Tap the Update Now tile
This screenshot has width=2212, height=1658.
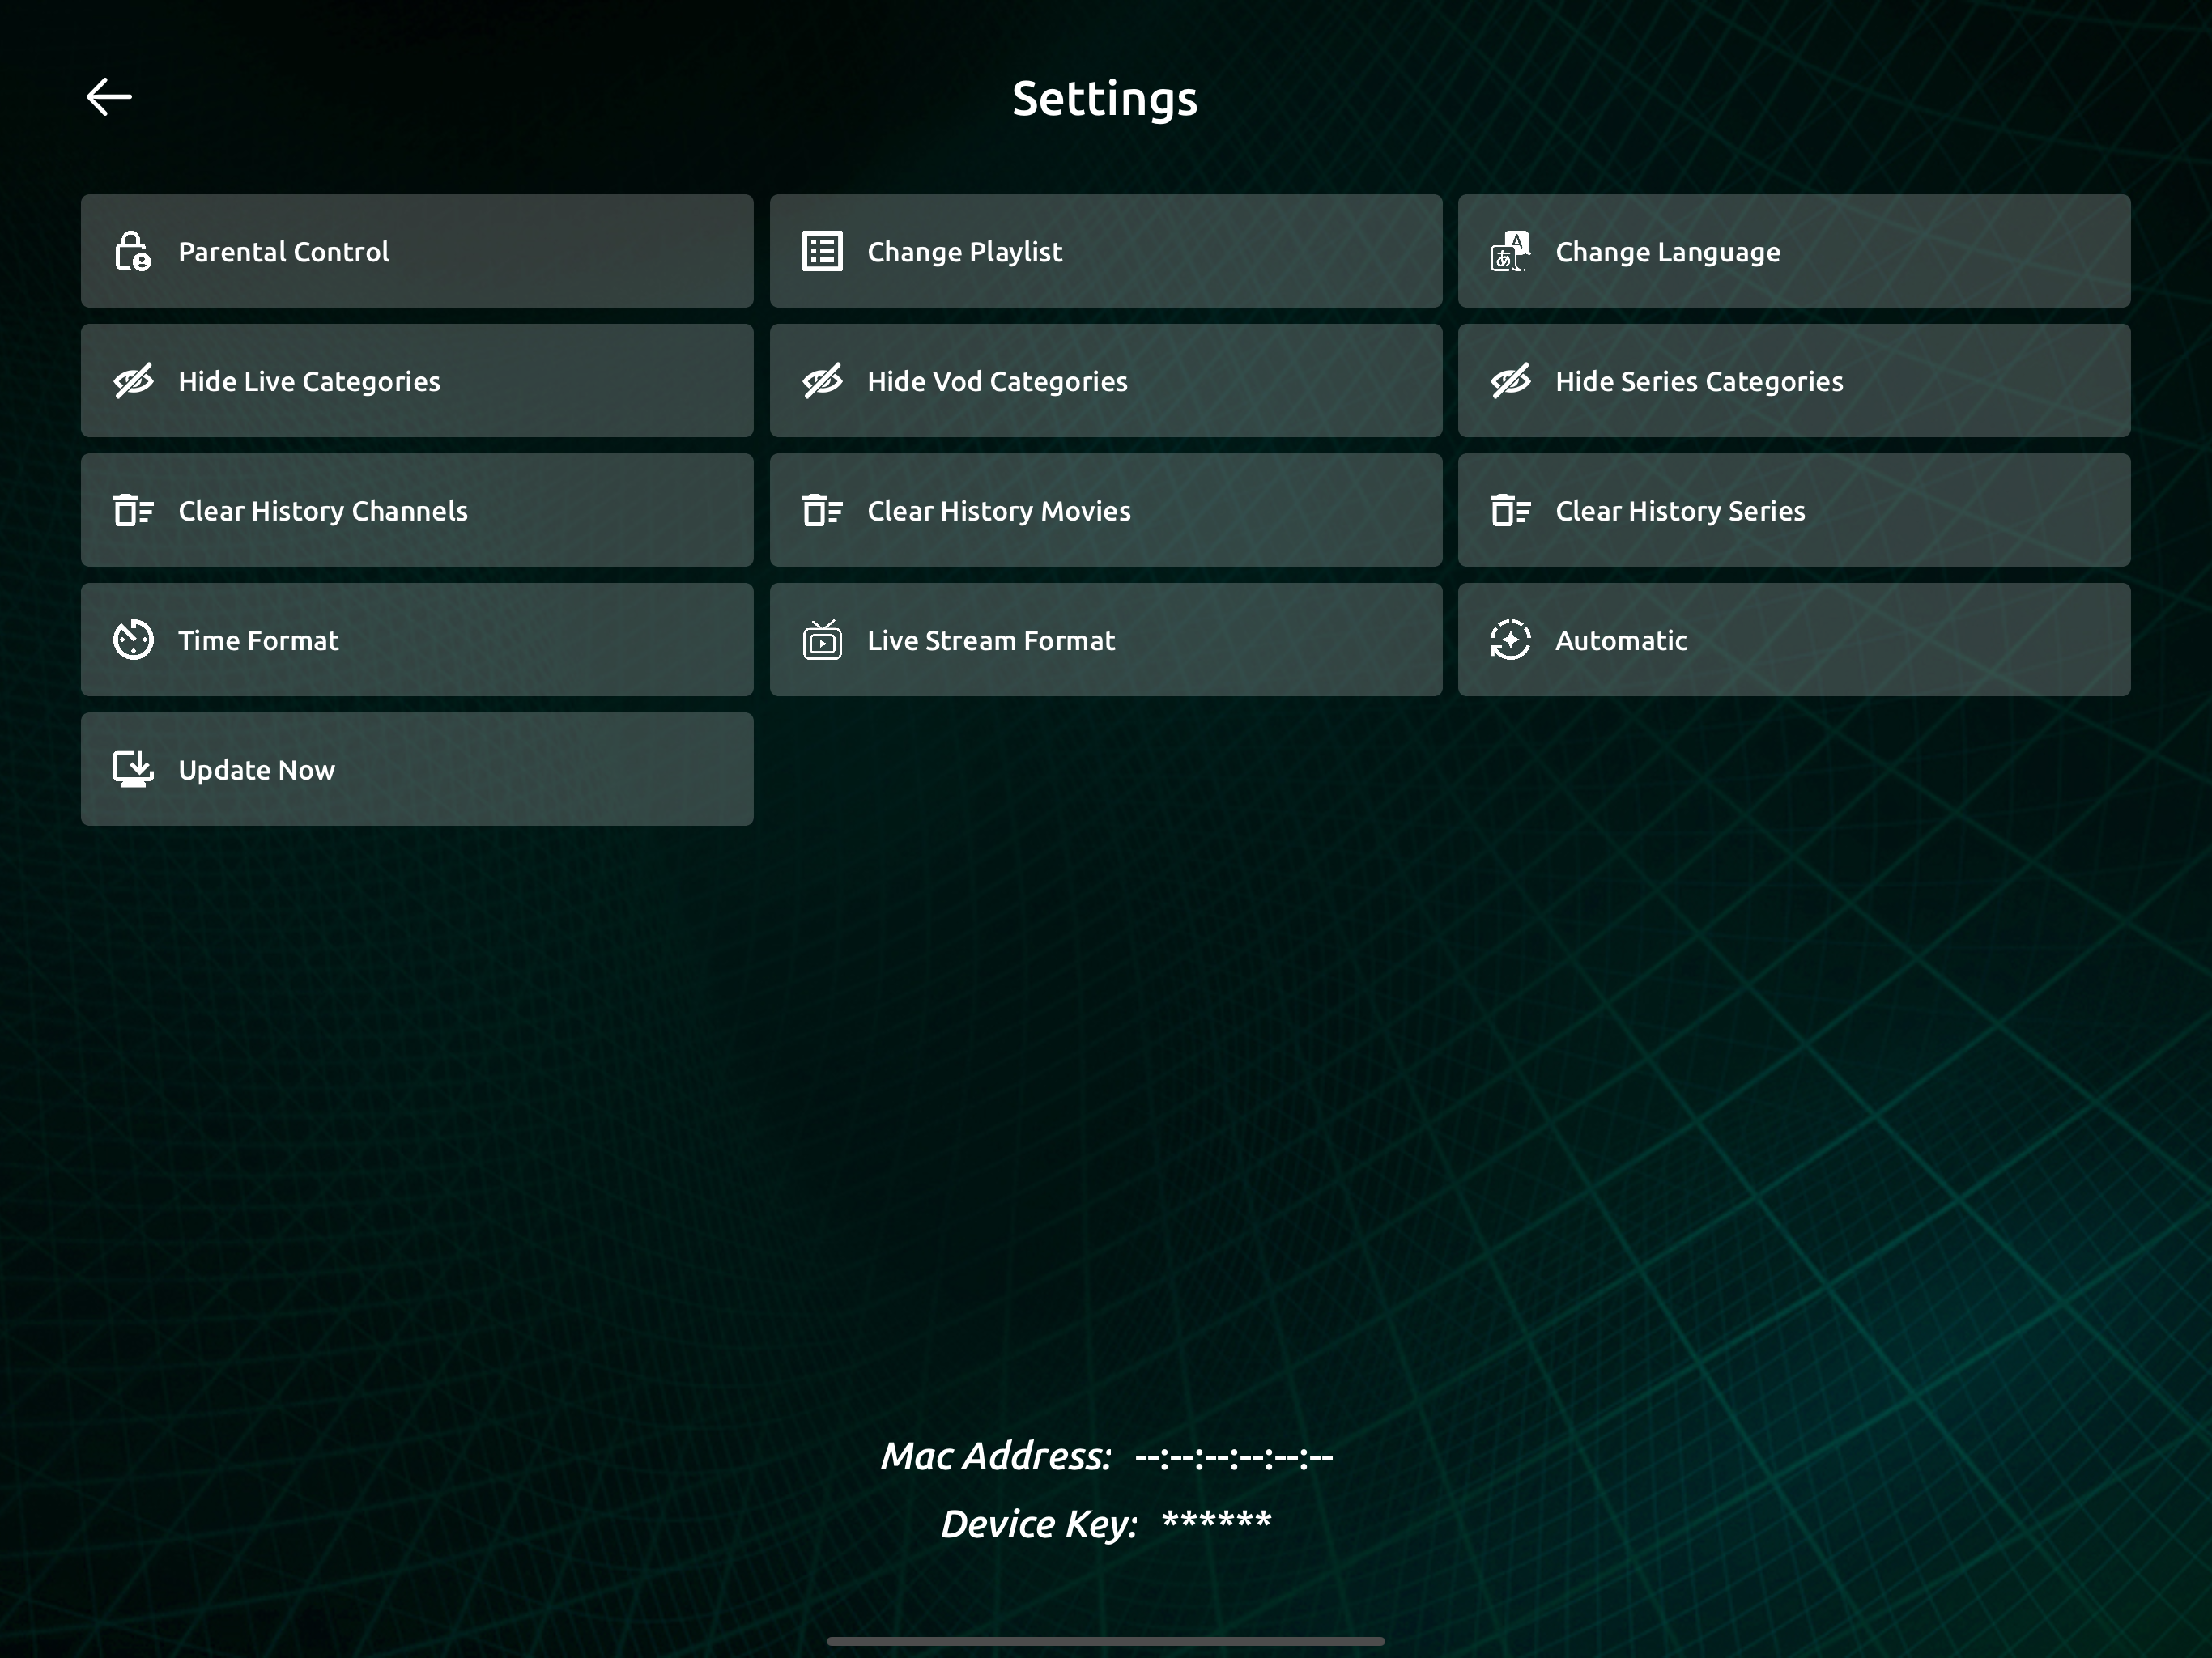tap(417, 769)
